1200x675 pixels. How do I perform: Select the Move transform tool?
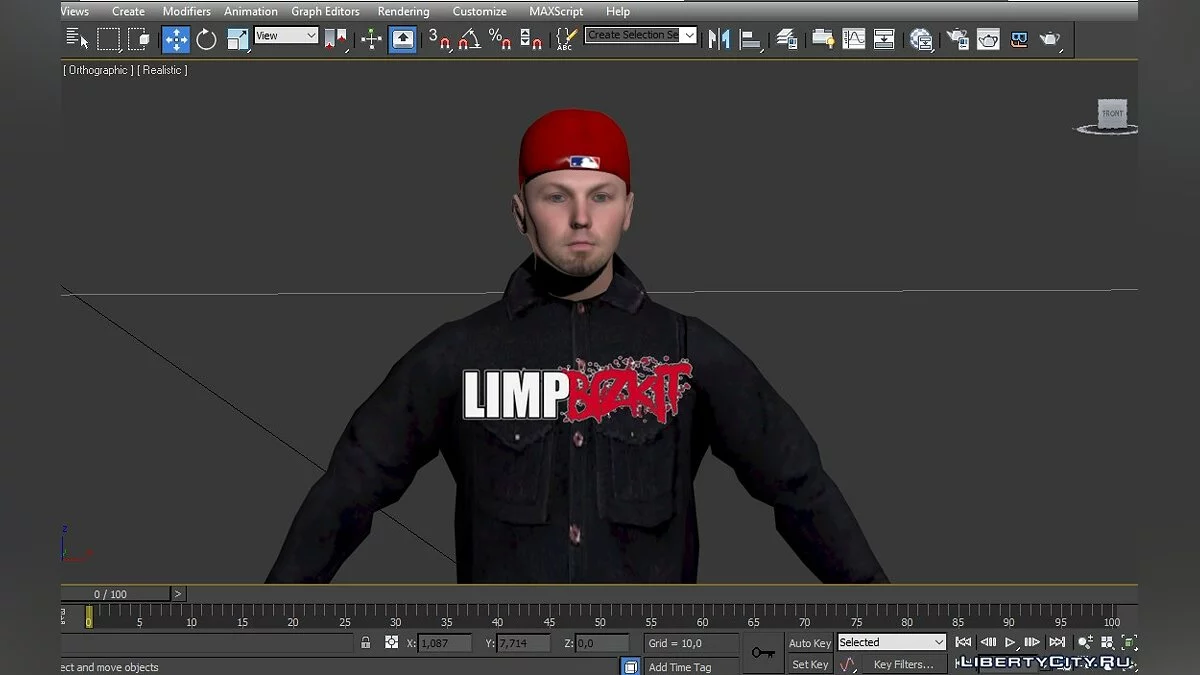tap(176, 39)
